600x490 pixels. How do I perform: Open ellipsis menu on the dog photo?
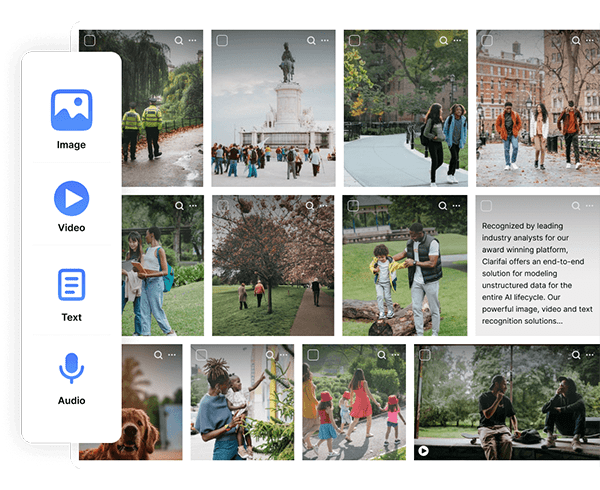172,355
